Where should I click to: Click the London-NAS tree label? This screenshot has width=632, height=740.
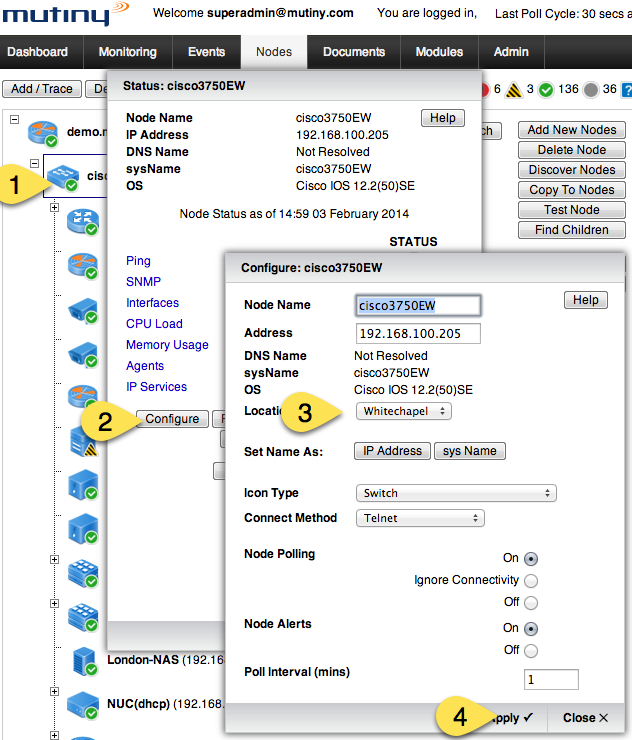pyautogui.click(x=166, y=660)
